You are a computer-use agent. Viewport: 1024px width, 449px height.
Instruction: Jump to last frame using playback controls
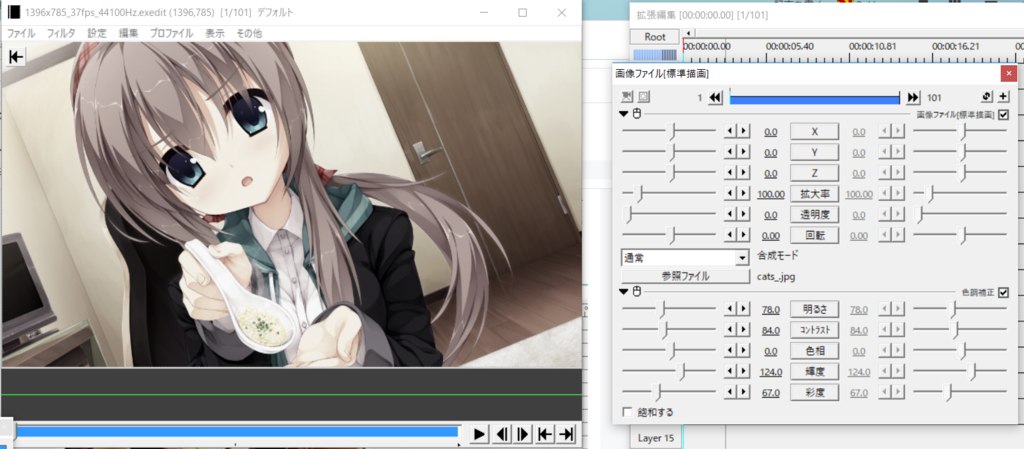[x=567, y=434]
